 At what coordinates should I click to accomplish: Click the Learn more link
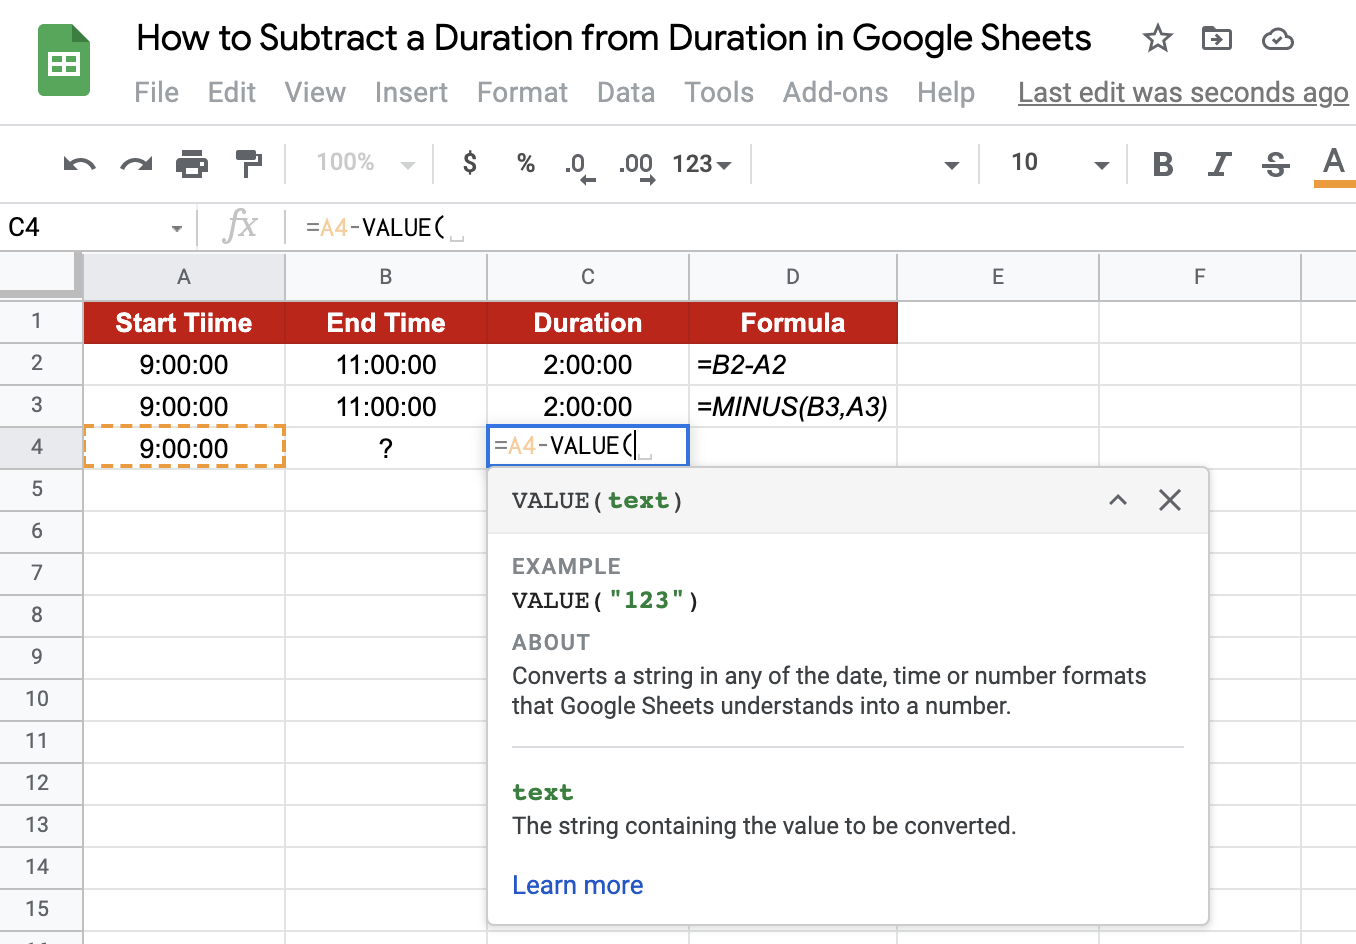pos(577,885)
